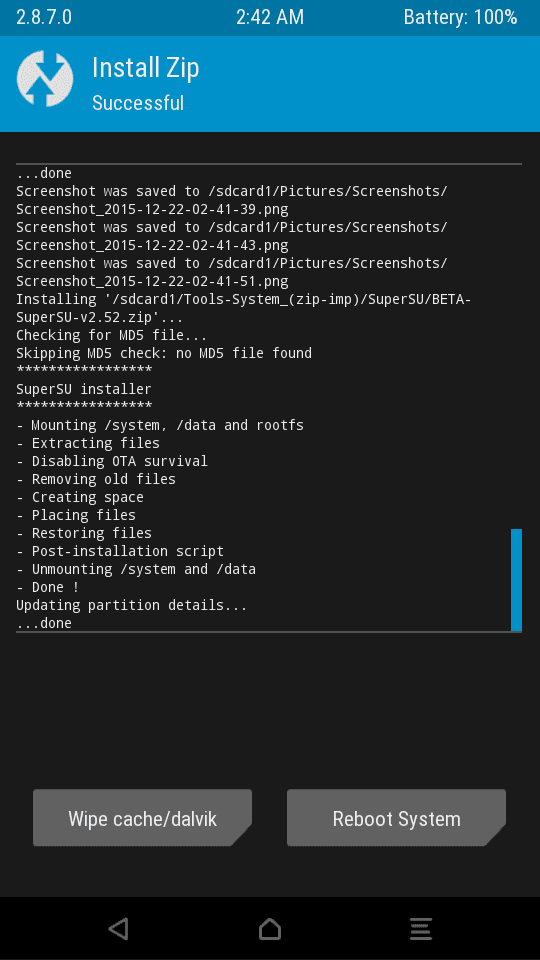Click the Battery: 100% indicator
Screen dimensions: 540x960
click(x=460, y=17)
